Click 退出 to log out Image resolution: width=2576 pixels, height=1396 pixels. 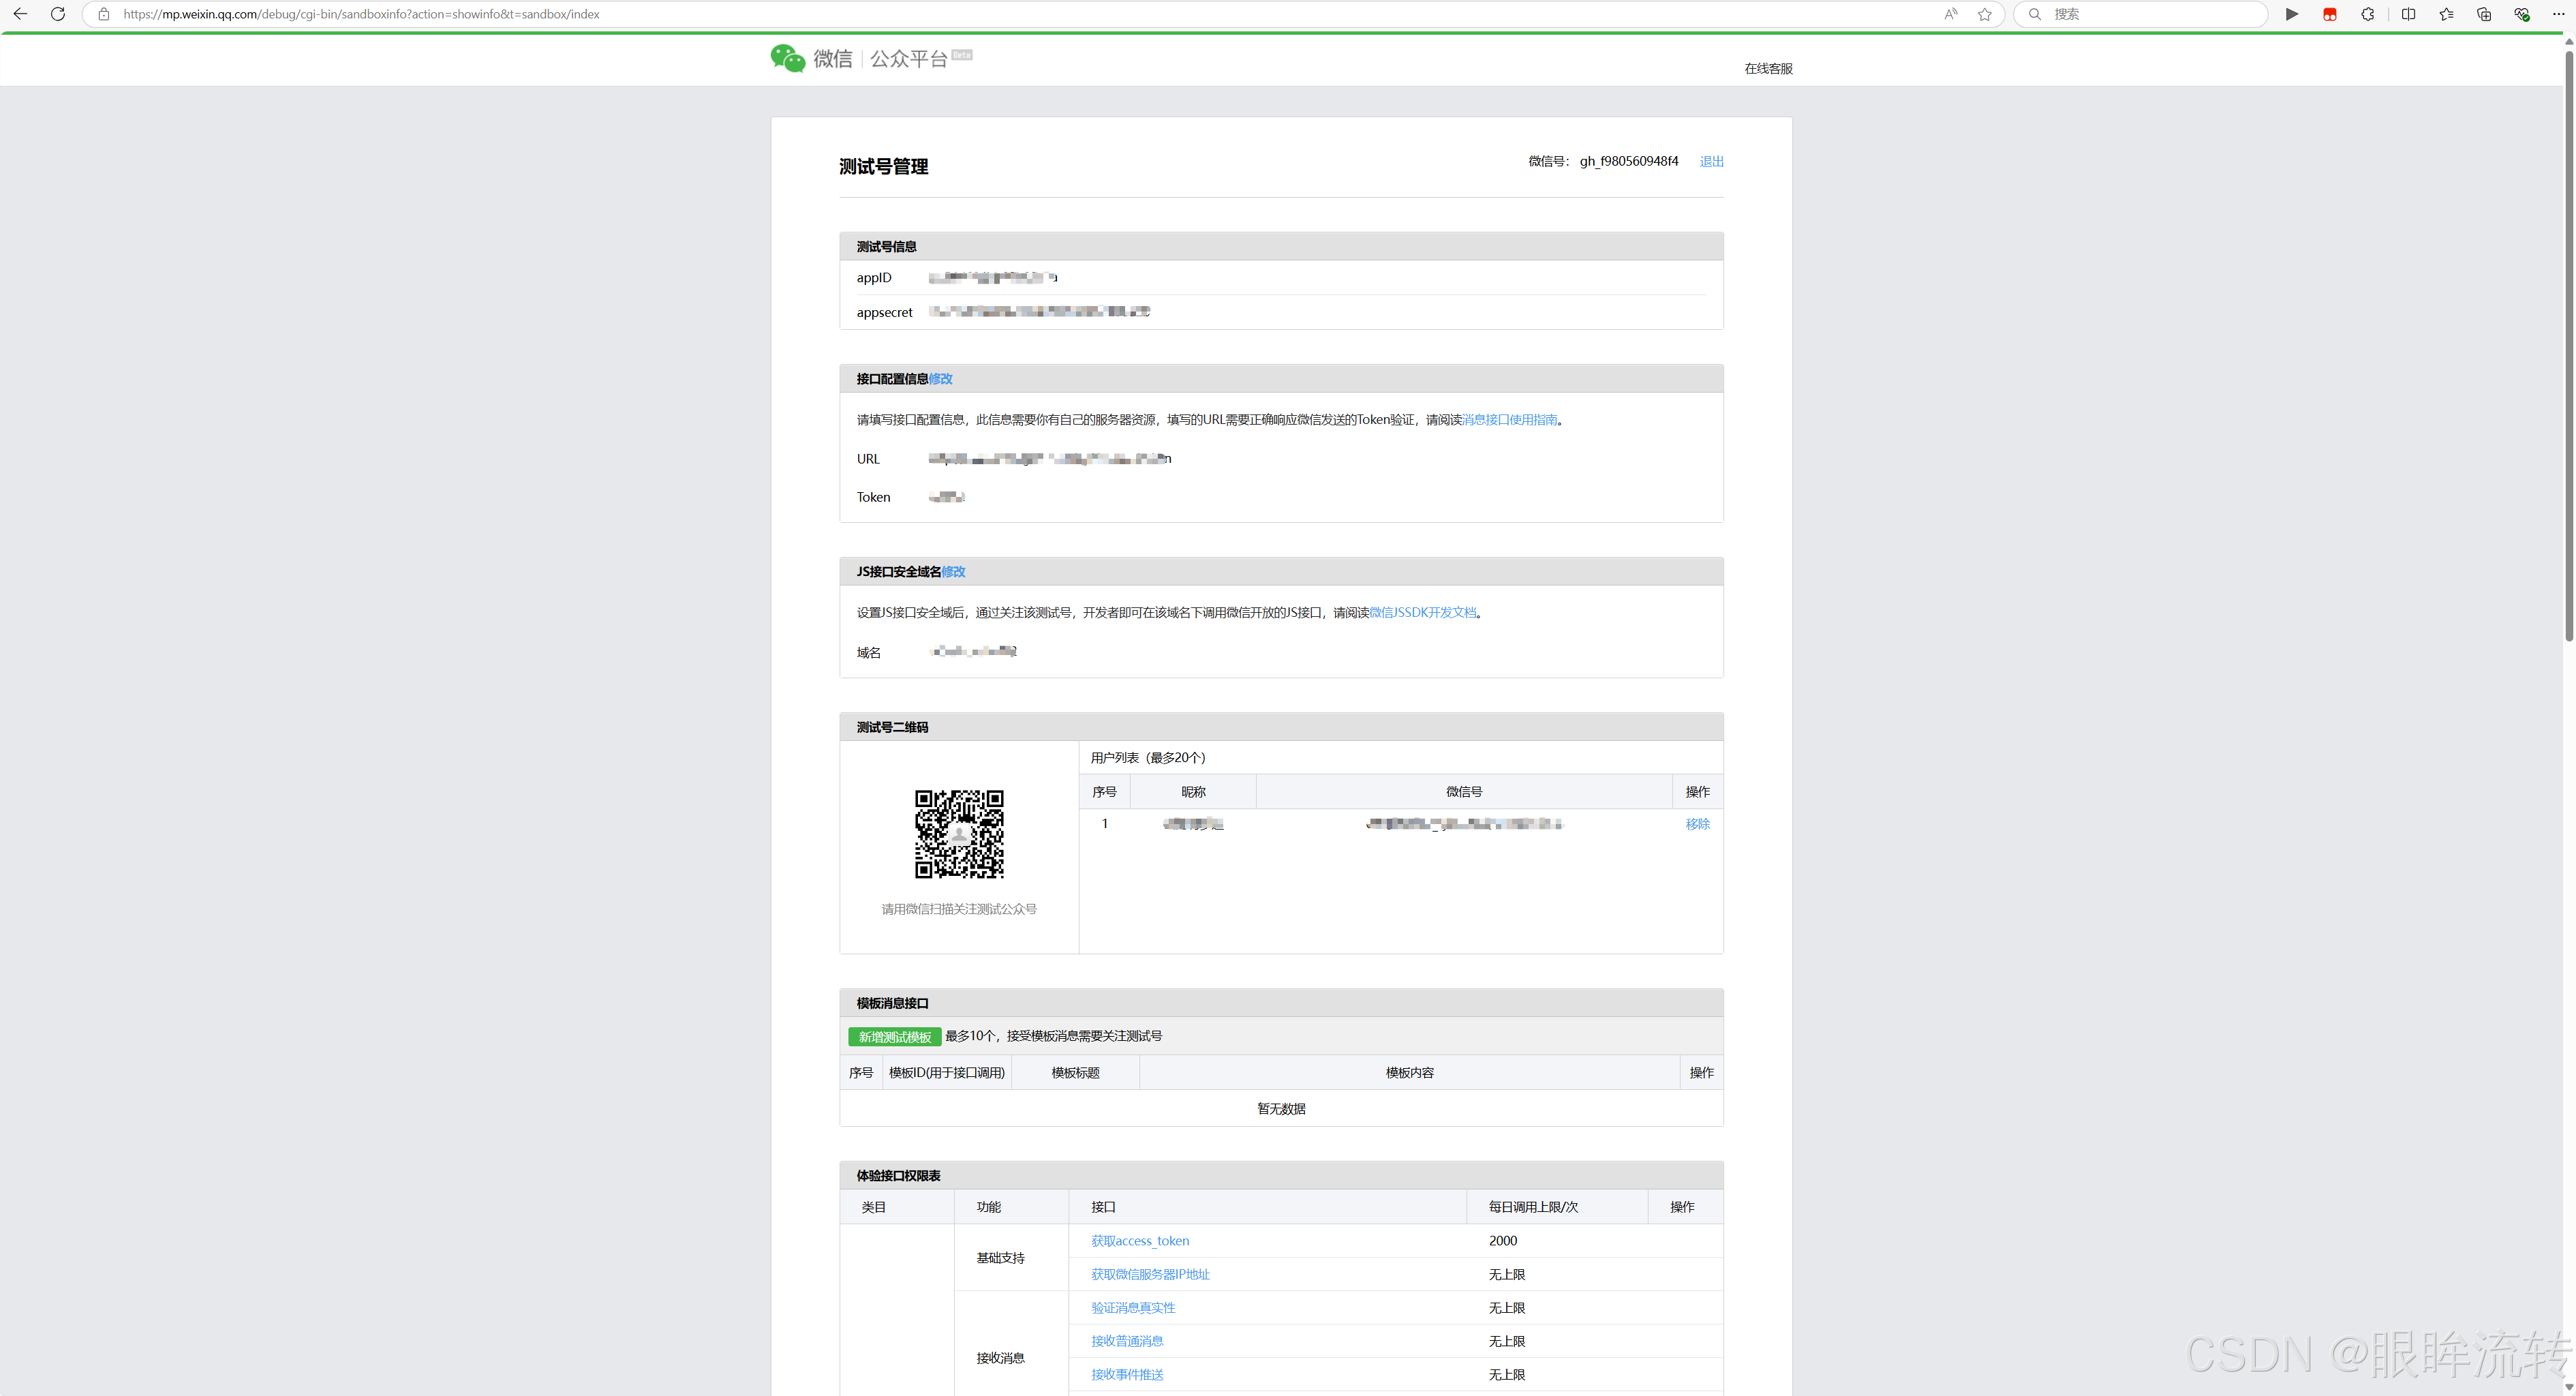coord(1711,161)
